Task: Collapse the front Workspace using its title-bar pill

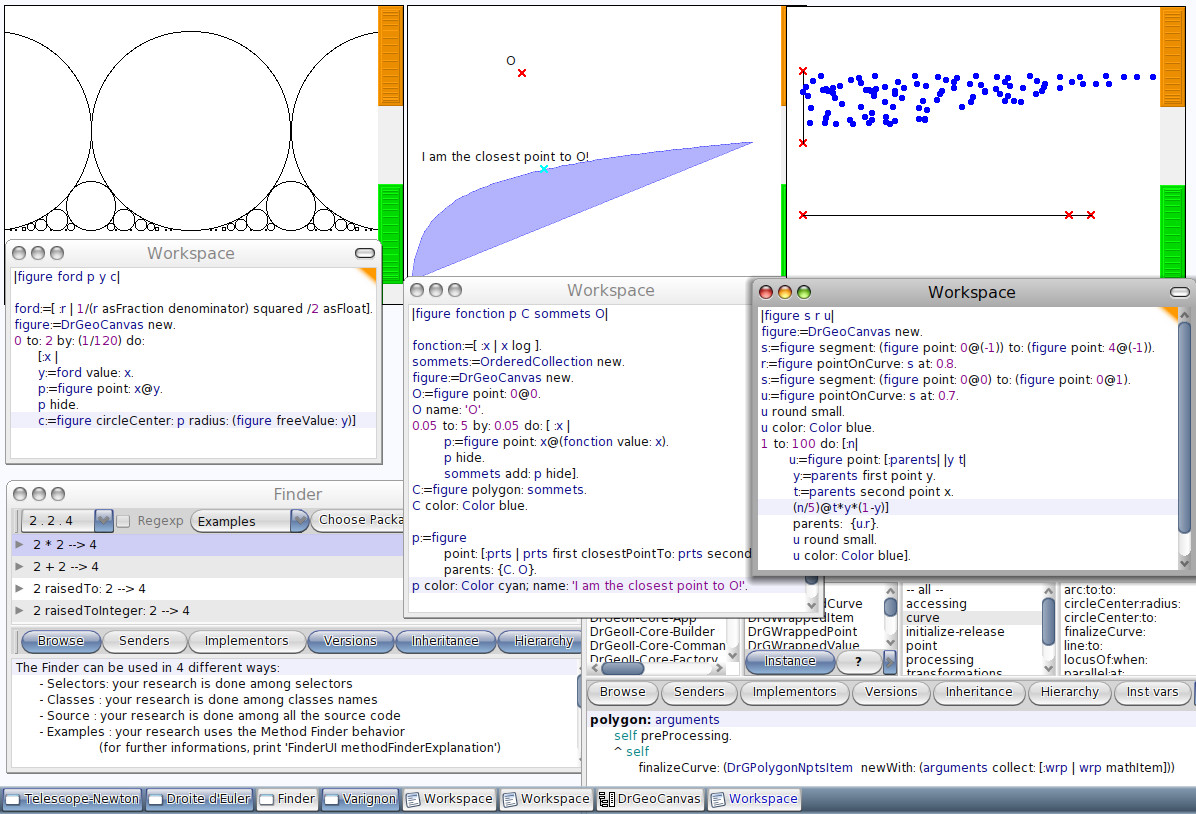Action: [x=1179, y=292]
